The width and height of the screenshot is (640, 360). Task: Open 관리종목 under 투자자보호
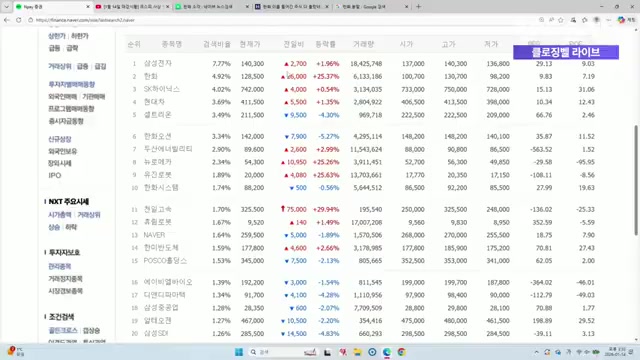[60, 267]
